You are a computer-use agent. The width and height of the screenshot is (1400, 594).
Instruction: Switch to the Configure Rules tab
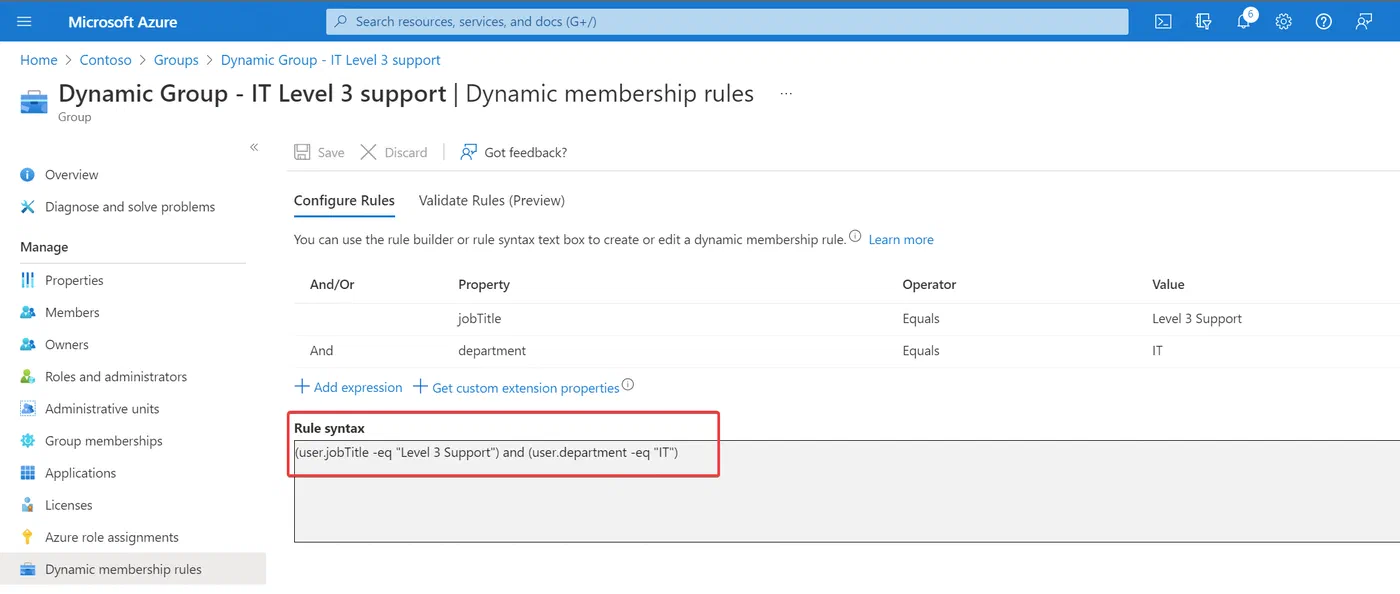[344, 201]
